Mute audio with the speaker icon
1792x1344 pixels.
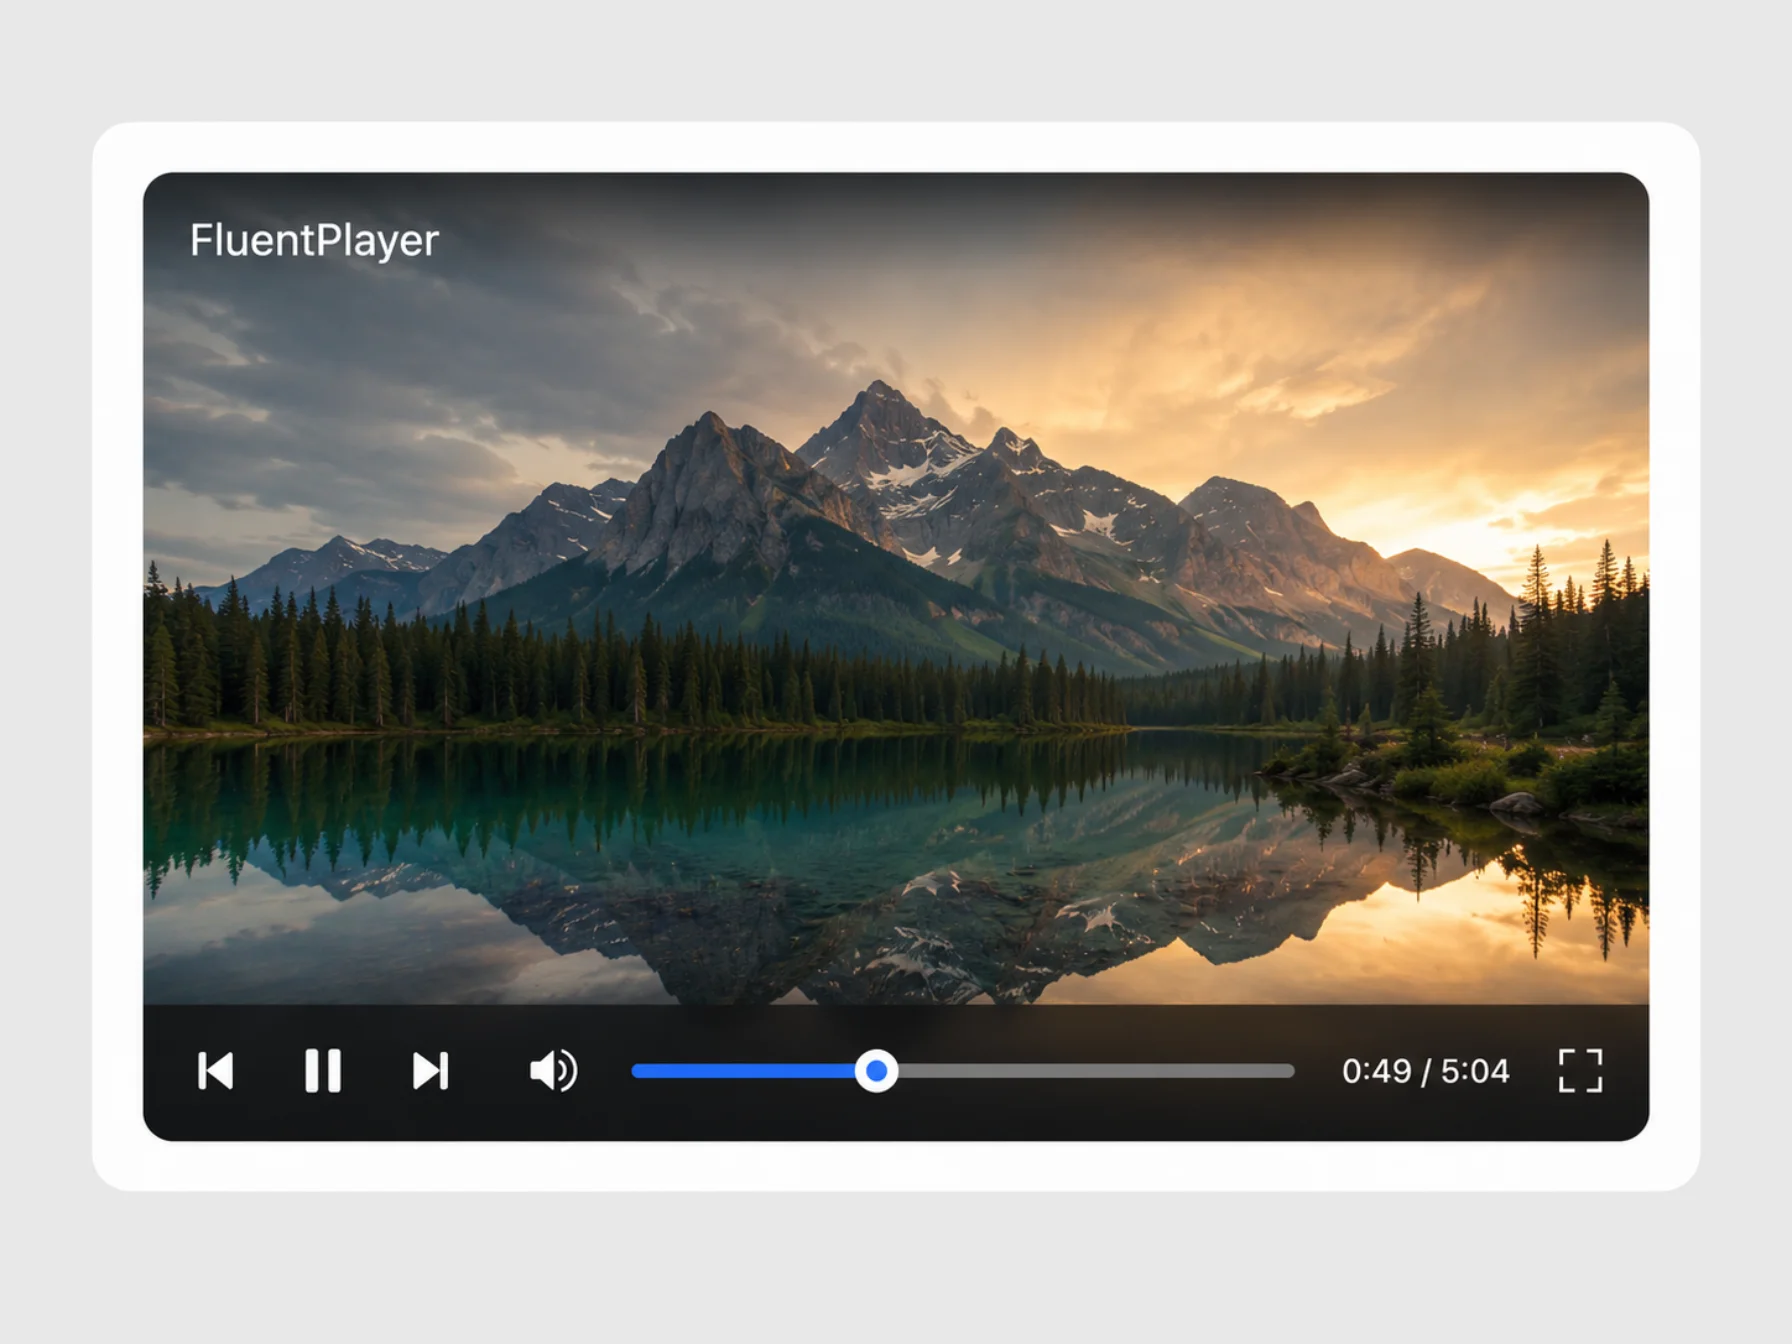point(554,1071)
